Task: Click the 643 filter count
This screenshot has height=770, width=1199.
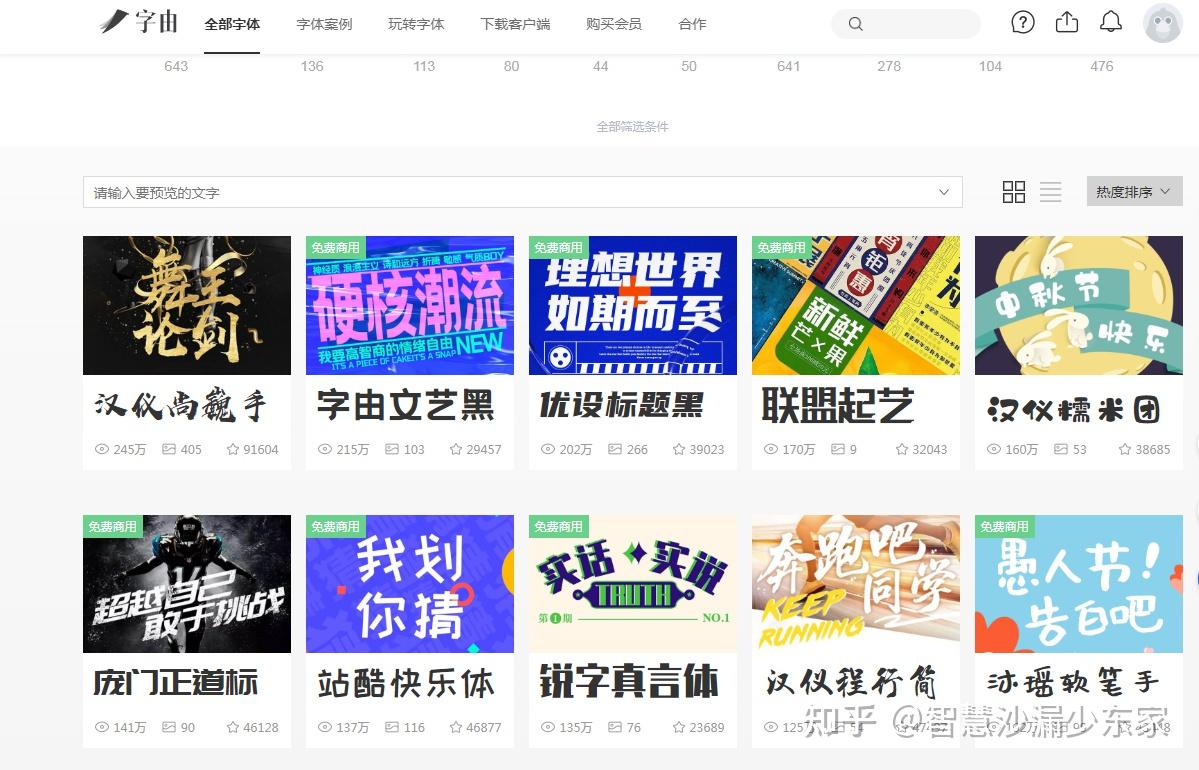Action: point(176,67)
